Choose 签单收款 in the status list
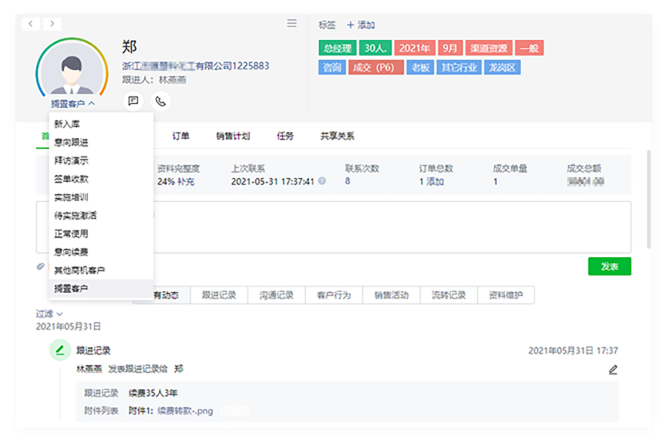This screenshot has height=447, width=669. 71,179
